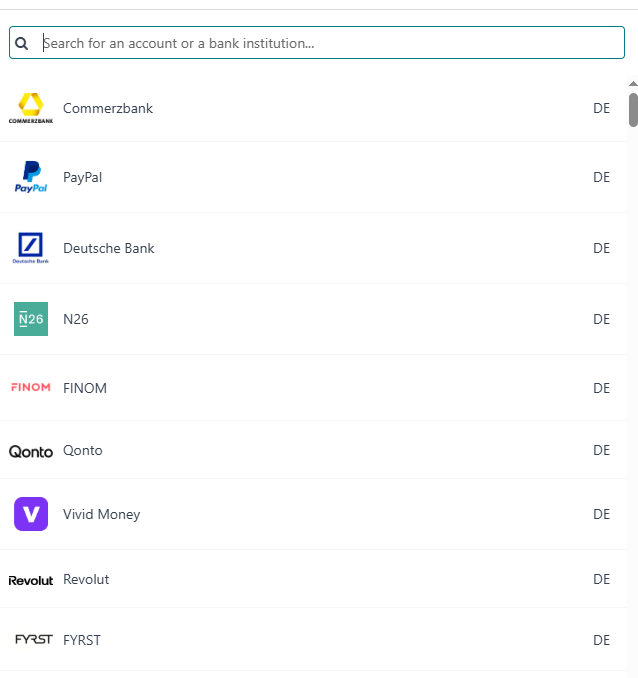The height and width of the screenshot is (678, 638).
Task: Click the FYRST logo icon
Action: point(31,640)
